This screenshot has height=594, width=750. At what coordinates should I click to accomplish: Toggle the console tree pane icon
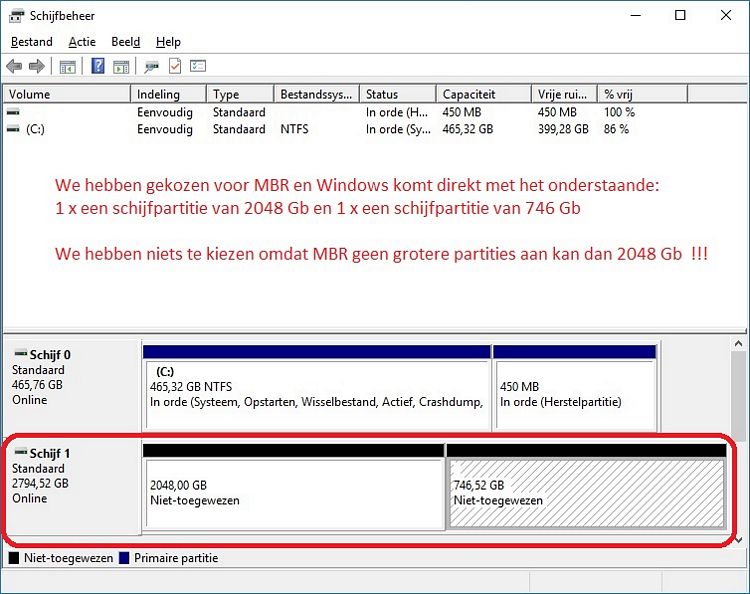coord(67,66)
